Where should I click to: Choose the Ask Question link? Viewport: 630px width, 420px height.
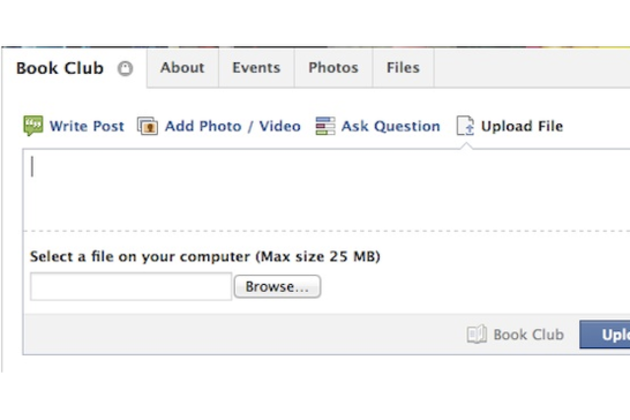(x=390, y=127)
